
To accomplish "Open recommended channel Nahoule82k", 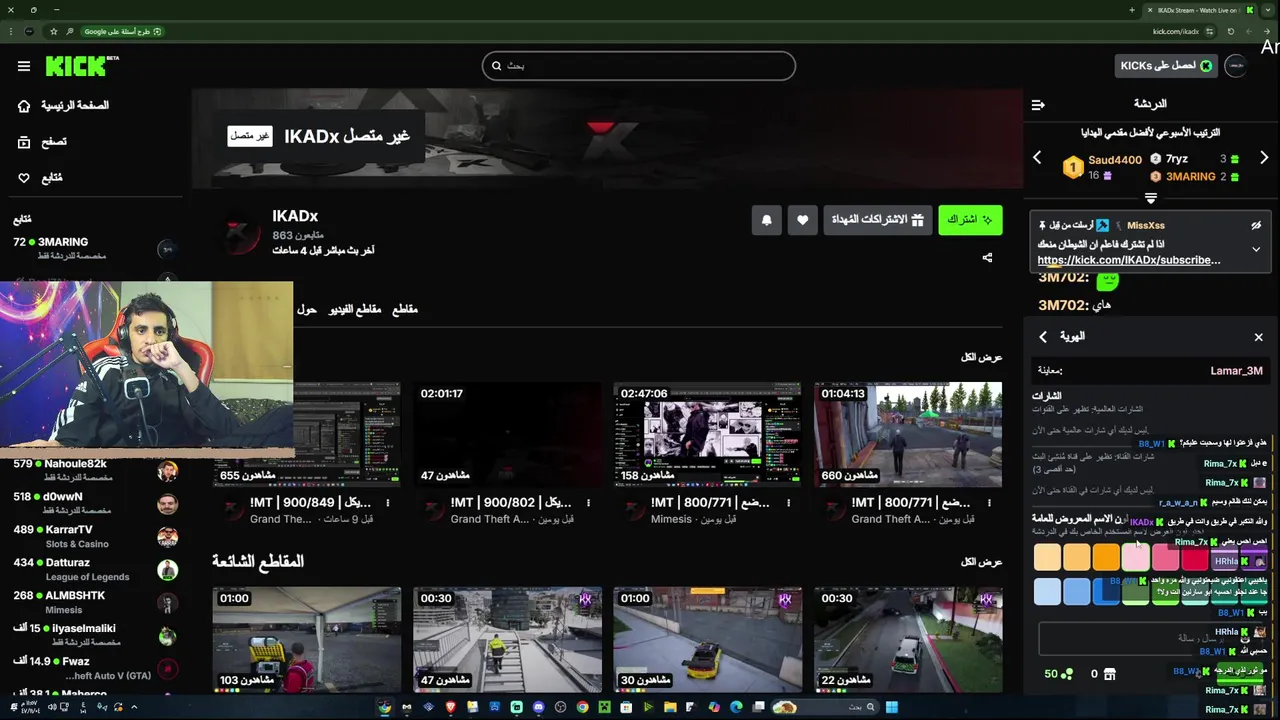I will tap(95, 471).
